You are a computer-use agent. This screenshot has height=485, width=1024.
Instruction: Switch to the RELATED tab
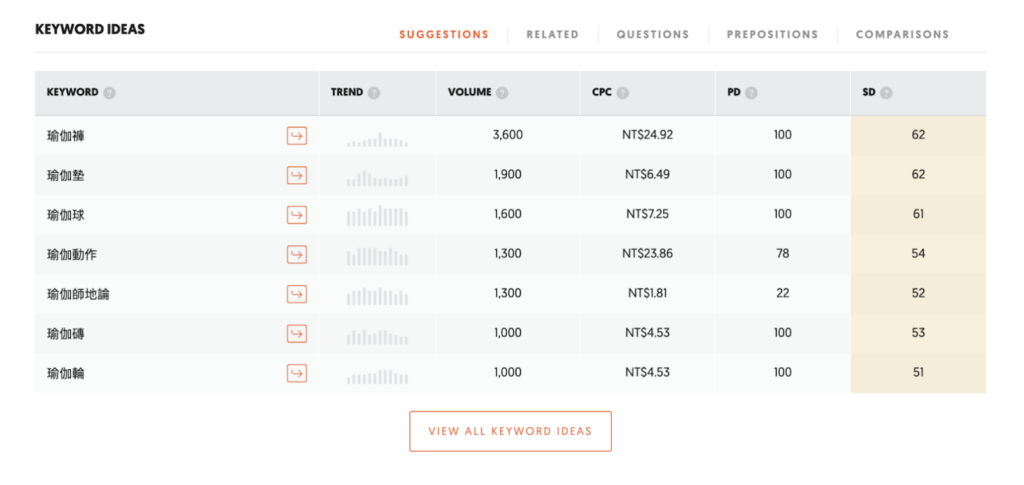(552, 35)
